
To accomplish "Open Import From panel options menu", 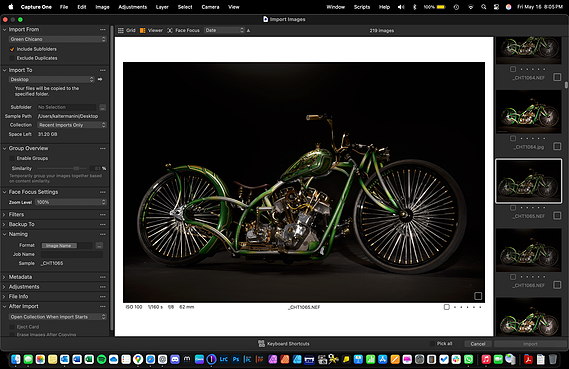I will pos(103,30).
